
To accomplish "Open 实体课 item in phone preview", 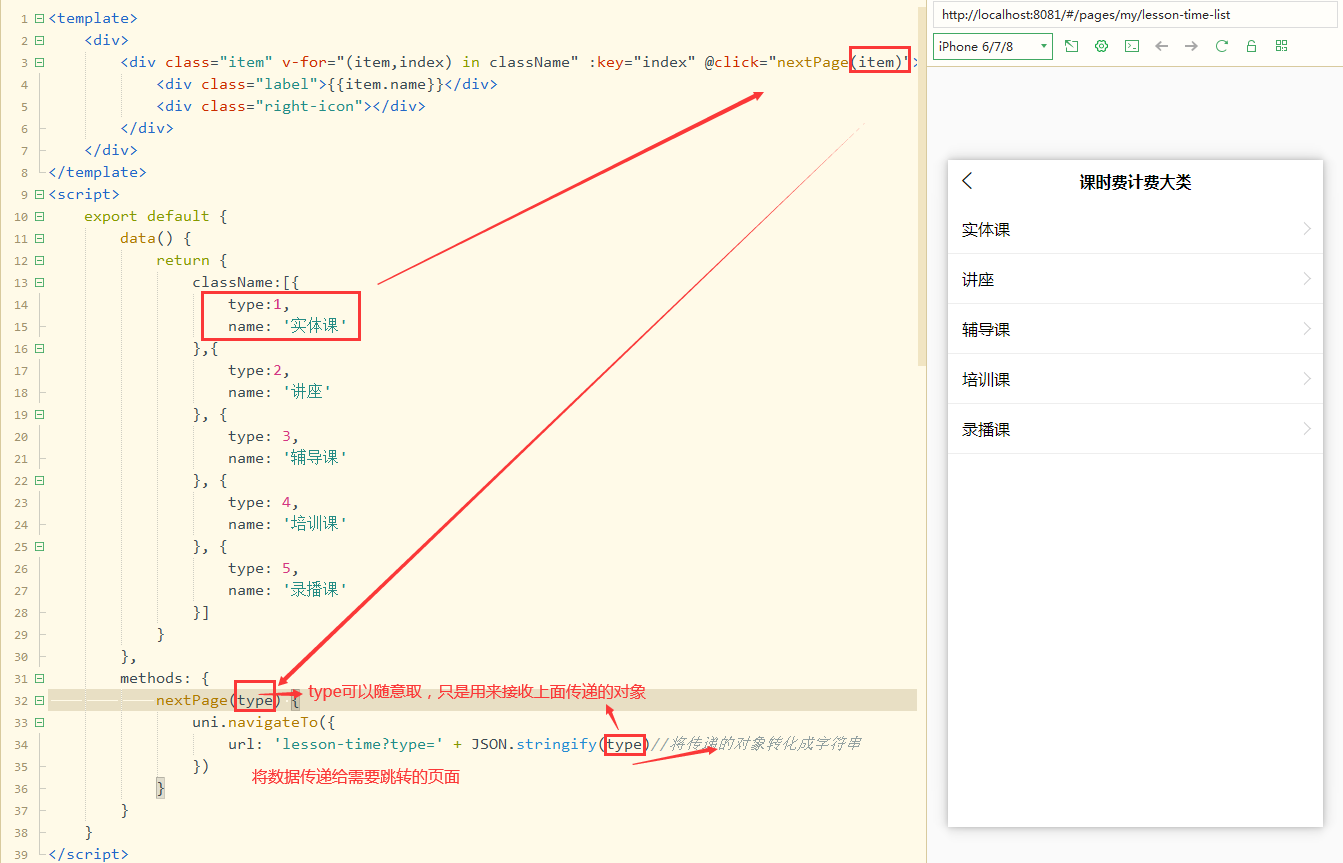I will (1135, 229).
